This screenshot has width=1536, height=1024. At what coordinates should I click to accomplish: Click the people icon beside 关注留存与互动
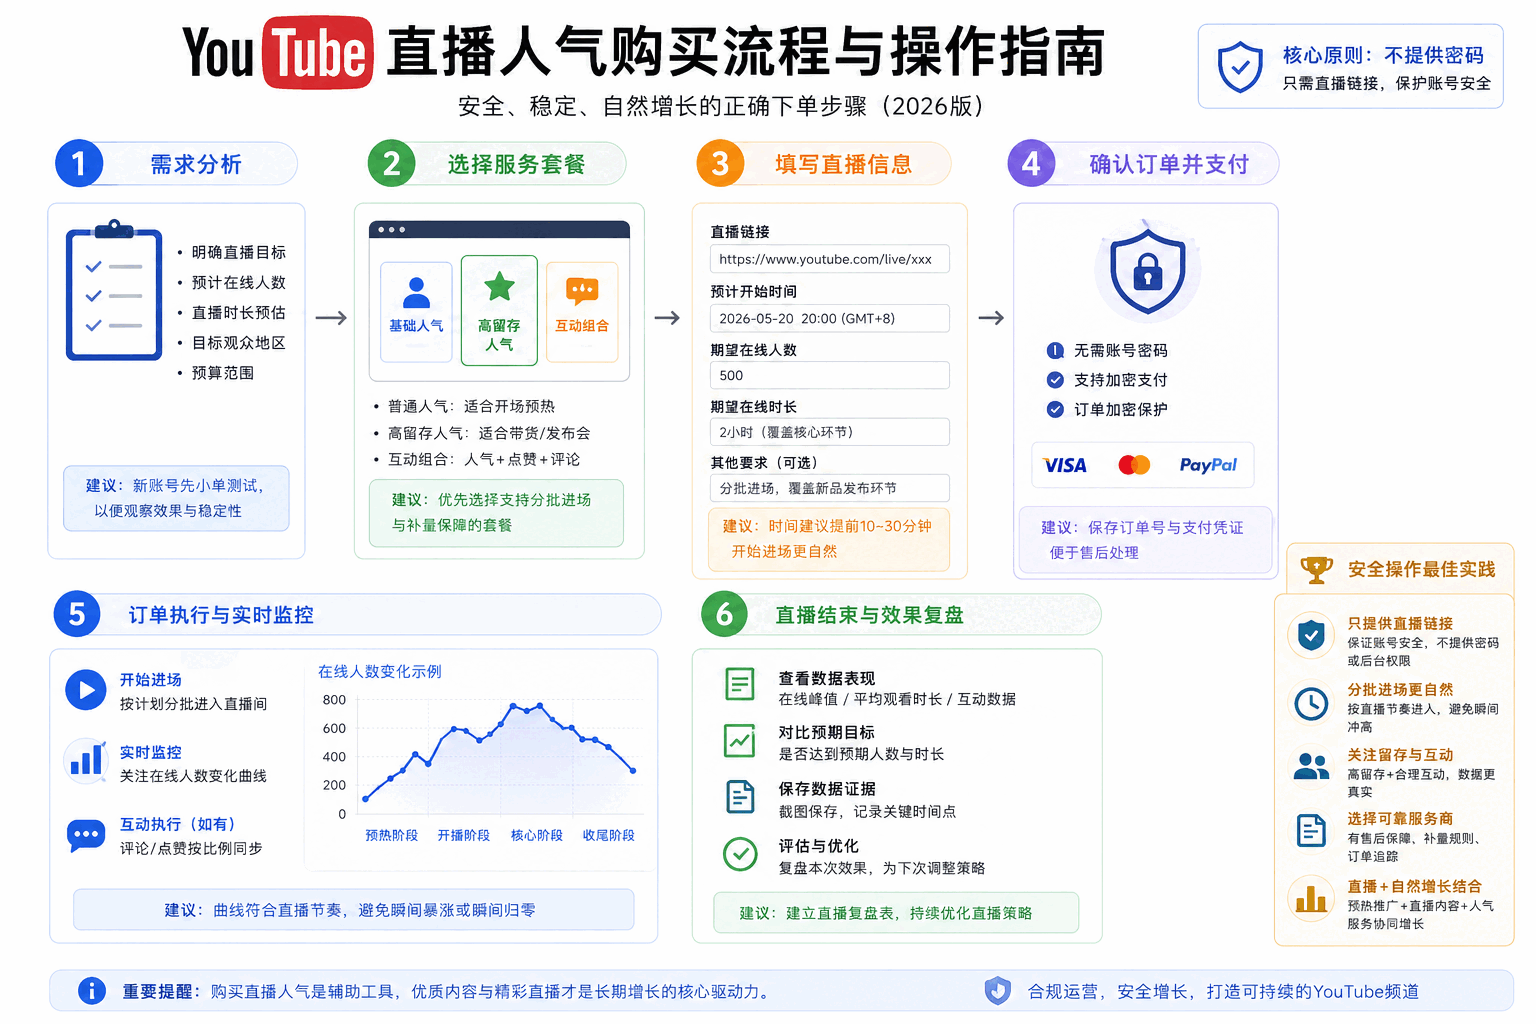[x=1311, y=767]
